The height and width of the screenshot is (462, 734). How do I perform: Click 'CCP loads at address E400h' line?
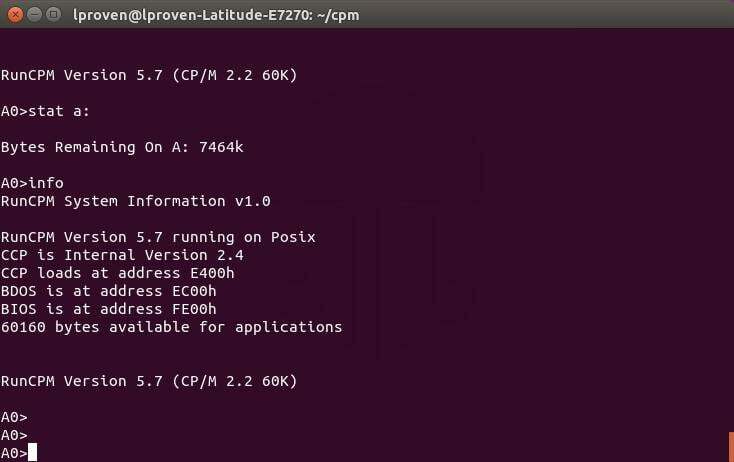117,273
